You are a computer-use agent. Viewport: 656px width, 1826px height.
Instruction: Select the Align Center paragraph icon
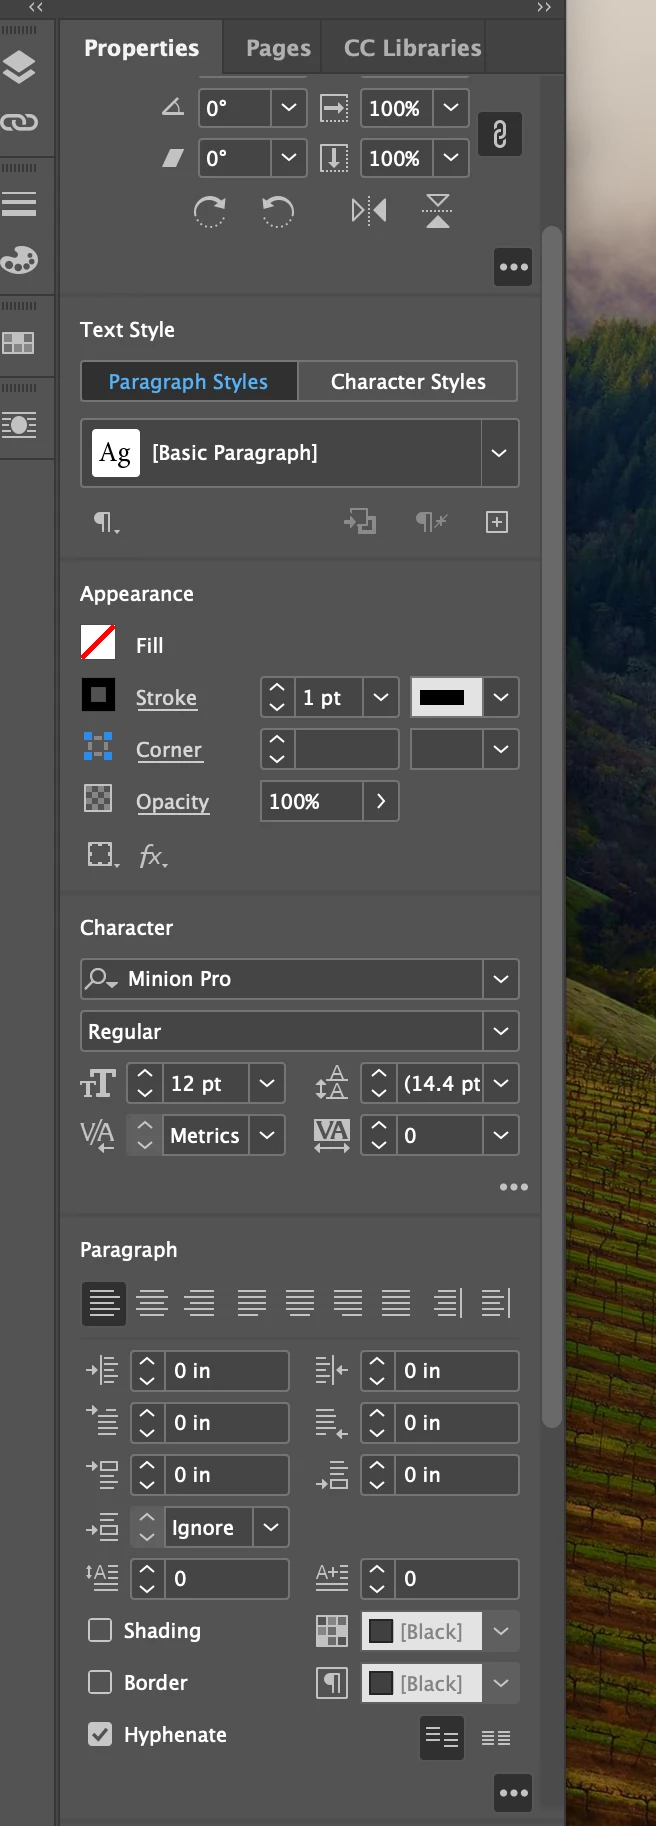152,1303
